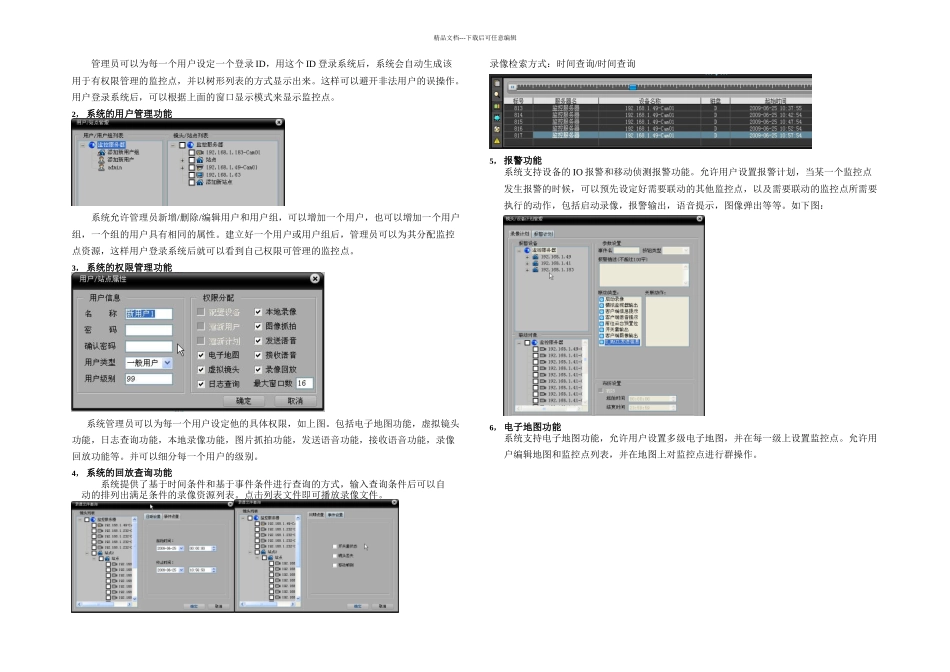Click the 最大窗口数 field showing 16
The height and width of the screenshot is (672, 950).
[x=305, y=383]
